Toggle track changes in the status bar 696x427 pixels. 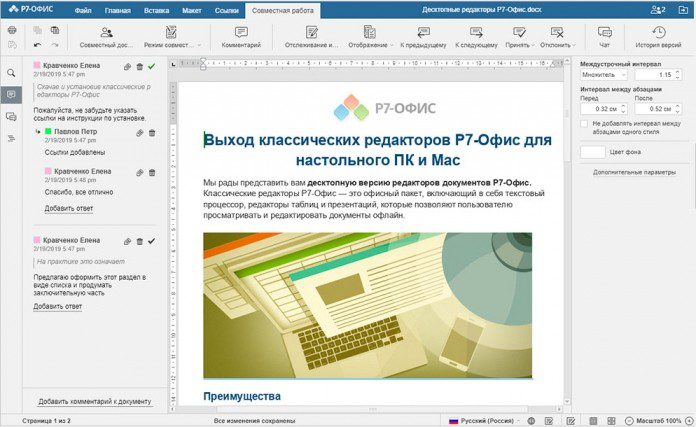point(571,420)
